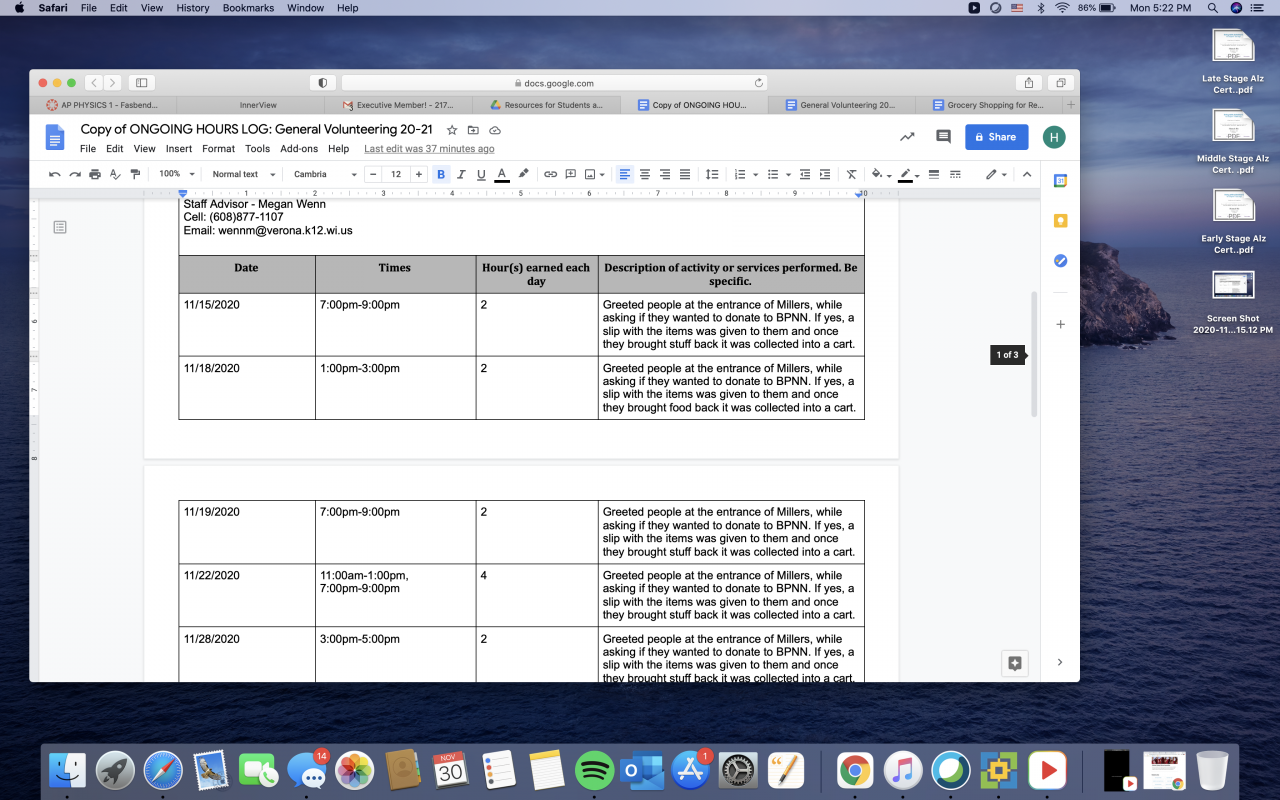Open the Format menu in Docs
Screen dimensions: 1280x800
pos(218,149)
